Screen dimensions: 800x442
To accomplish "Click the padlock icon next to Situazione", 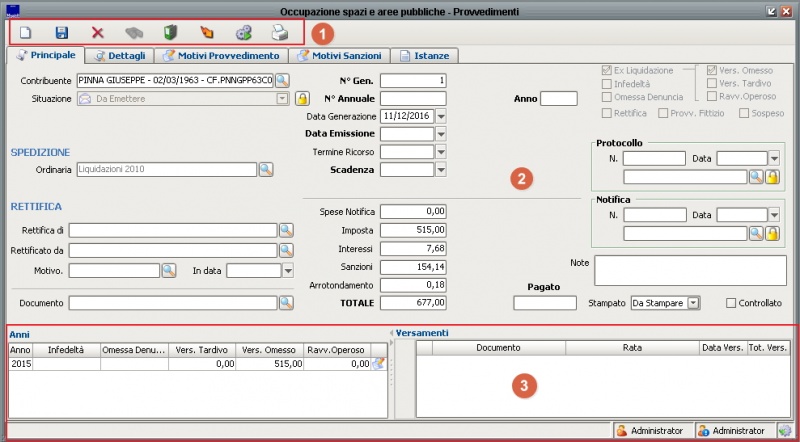I will pyautogui.click(x=301, y=99).
